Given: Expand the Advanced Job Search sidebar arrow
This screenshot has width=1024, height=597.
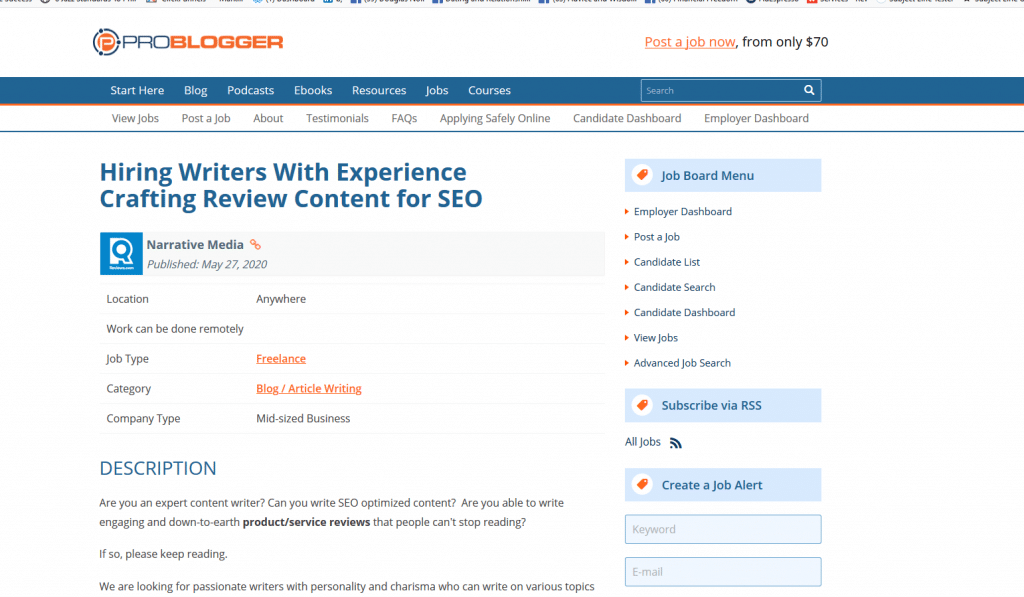Looking at the screenshot, I should 627,362.
